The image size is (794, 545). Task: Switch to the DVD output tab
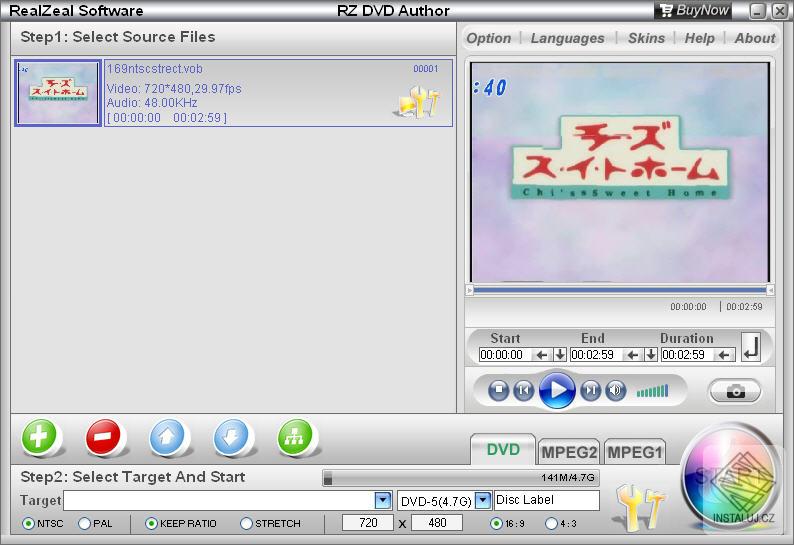point(503,449)
